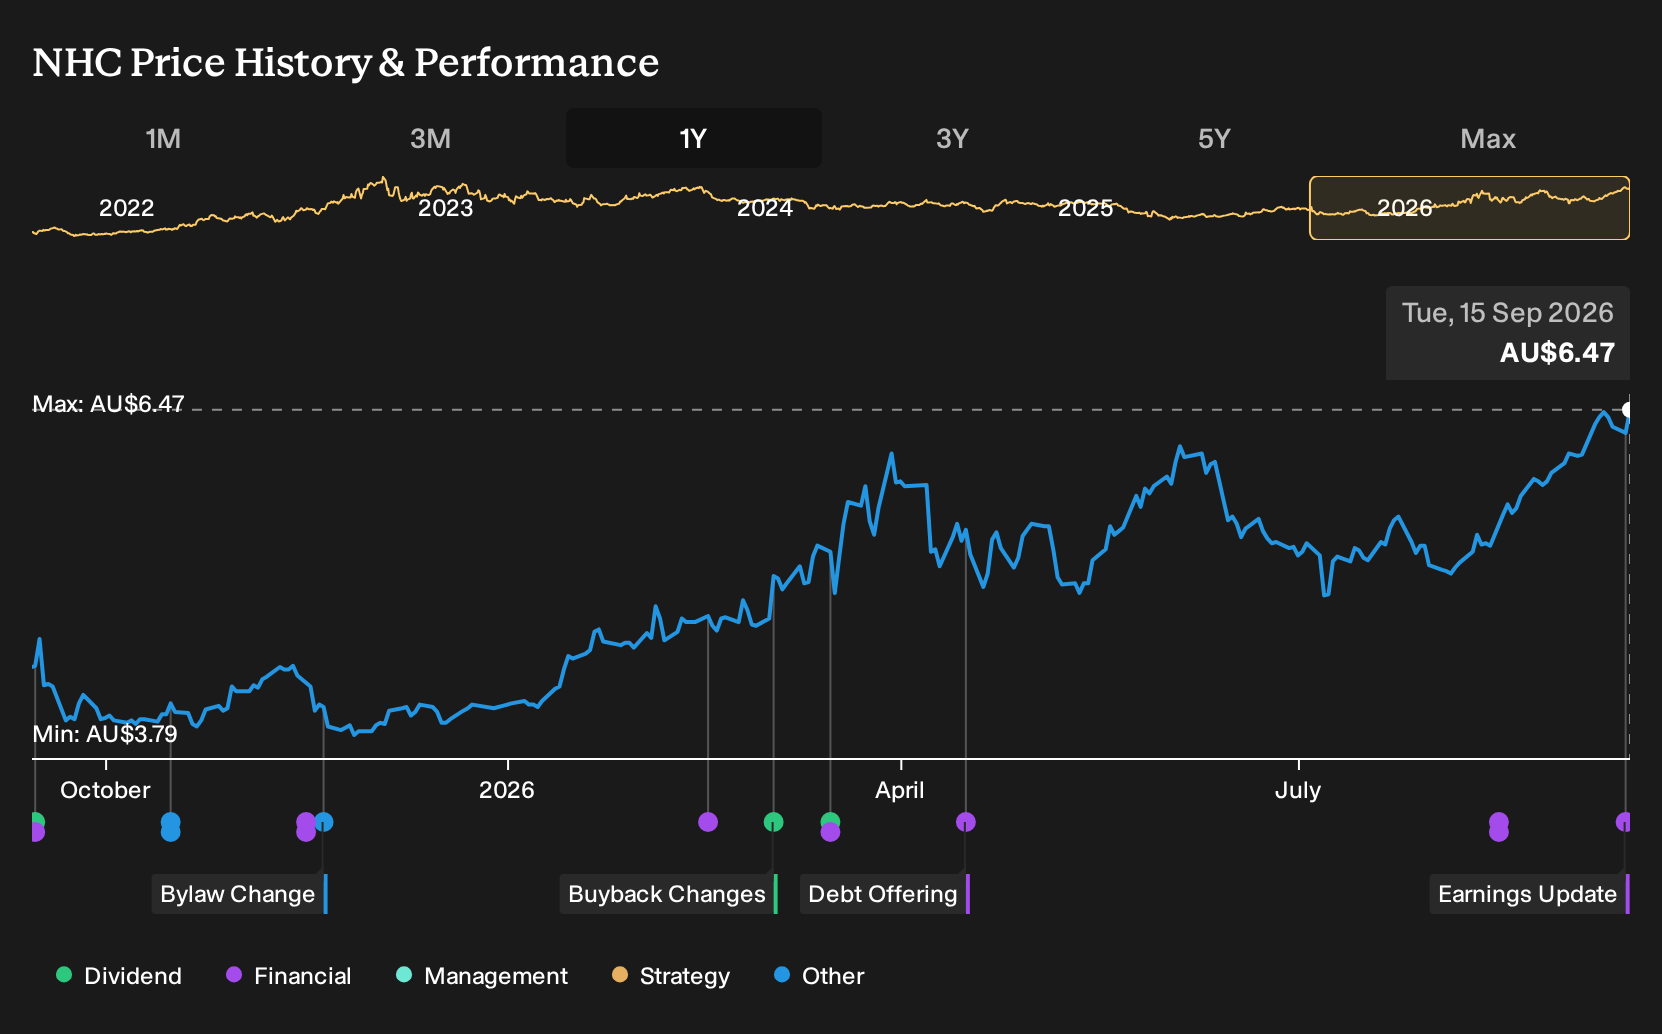
Task: Toggle the Financial legend filter
Action: pos(288,976)
